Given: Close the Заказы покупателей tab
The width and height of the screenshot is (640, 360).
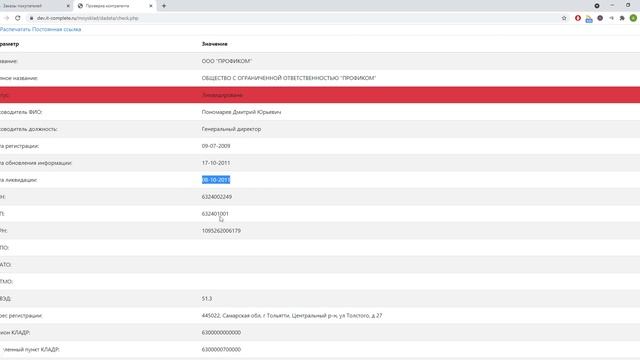Looking at the screenshot, I should tap(68, 6).
